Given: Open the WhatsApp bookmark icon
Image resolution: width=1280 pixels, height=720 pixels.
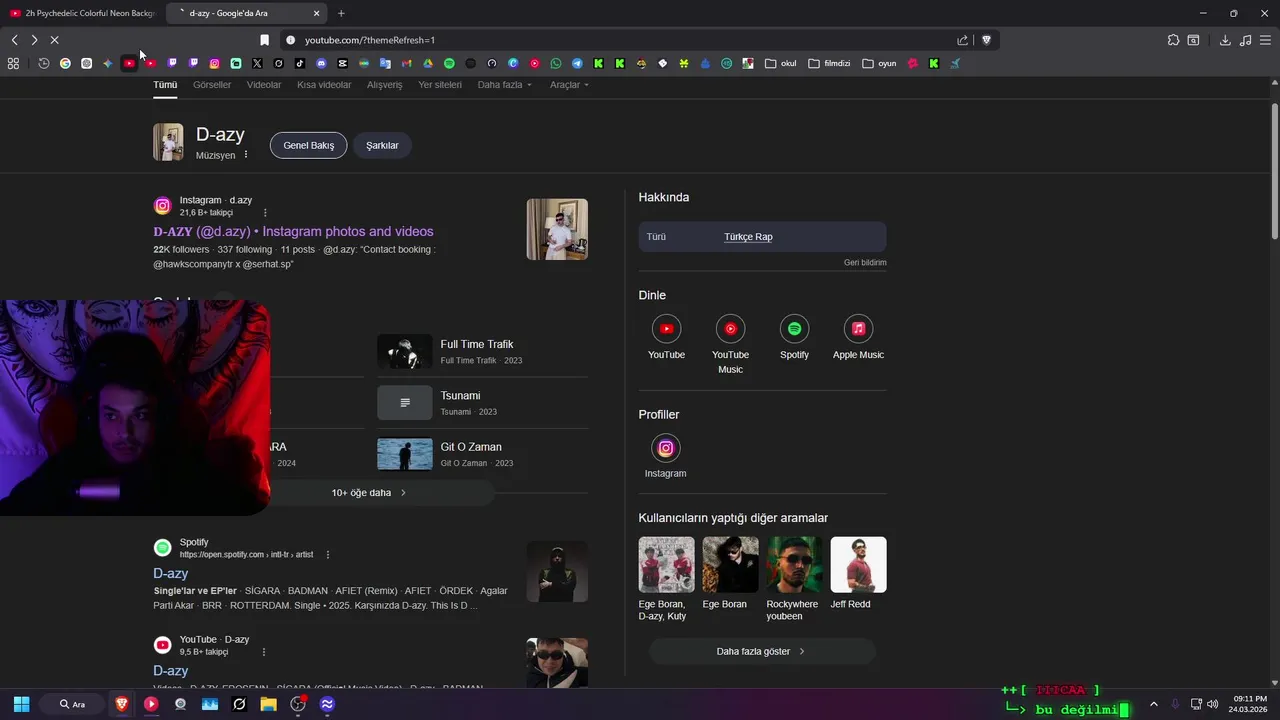Looking at the screenshot, I should (x=556, y=63).
